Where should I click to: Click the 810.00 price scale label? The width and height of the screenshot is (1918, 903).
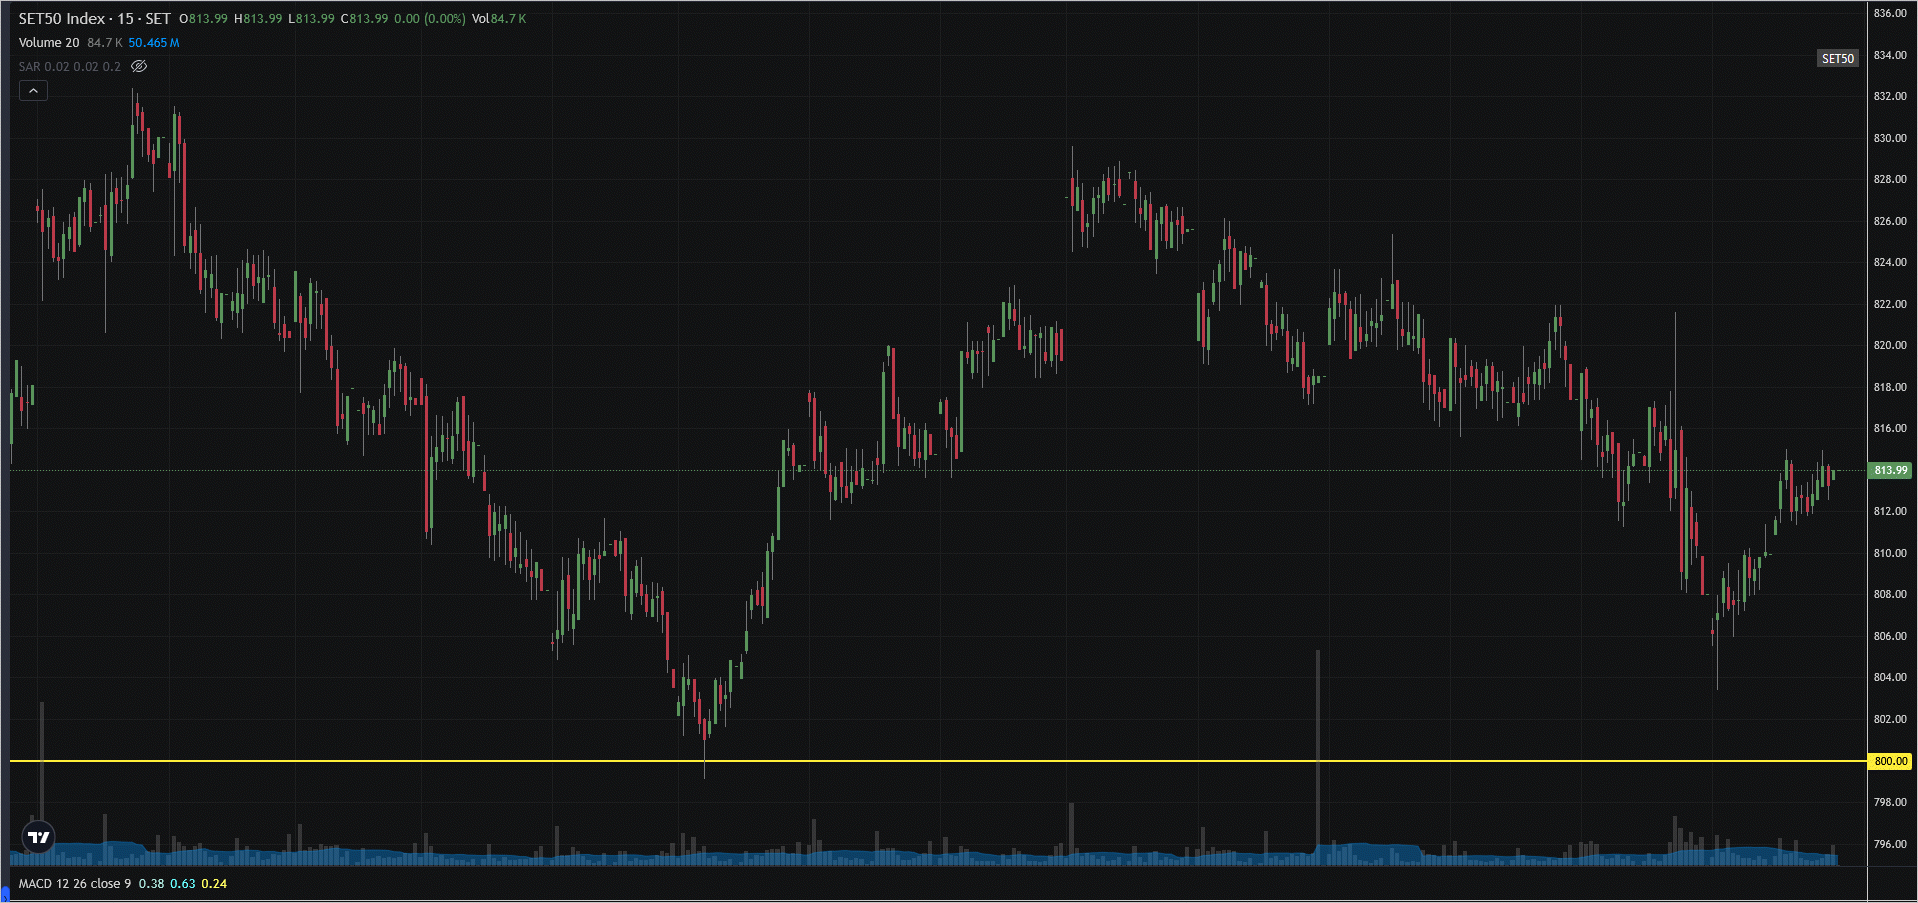point(1890,554)
